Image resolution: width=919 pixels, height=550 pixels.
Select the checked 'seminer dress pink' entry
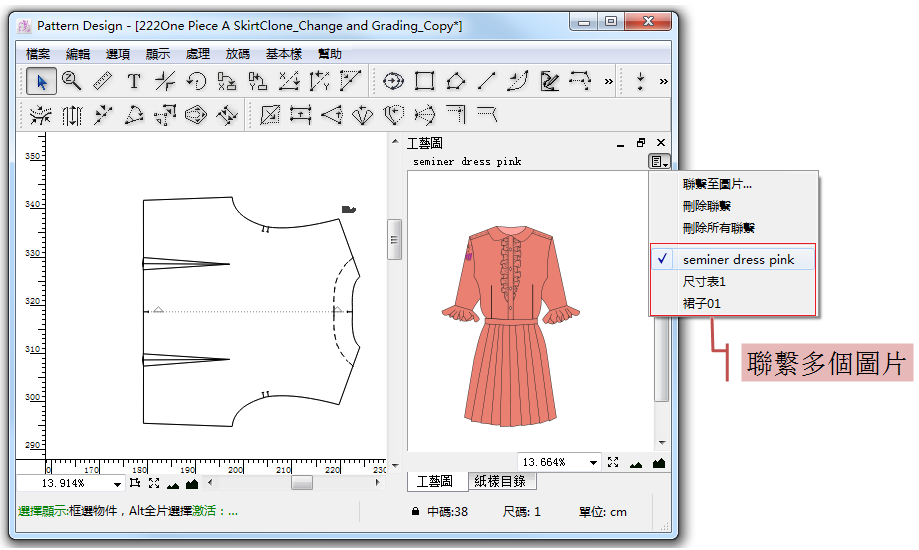pos(738,259)
